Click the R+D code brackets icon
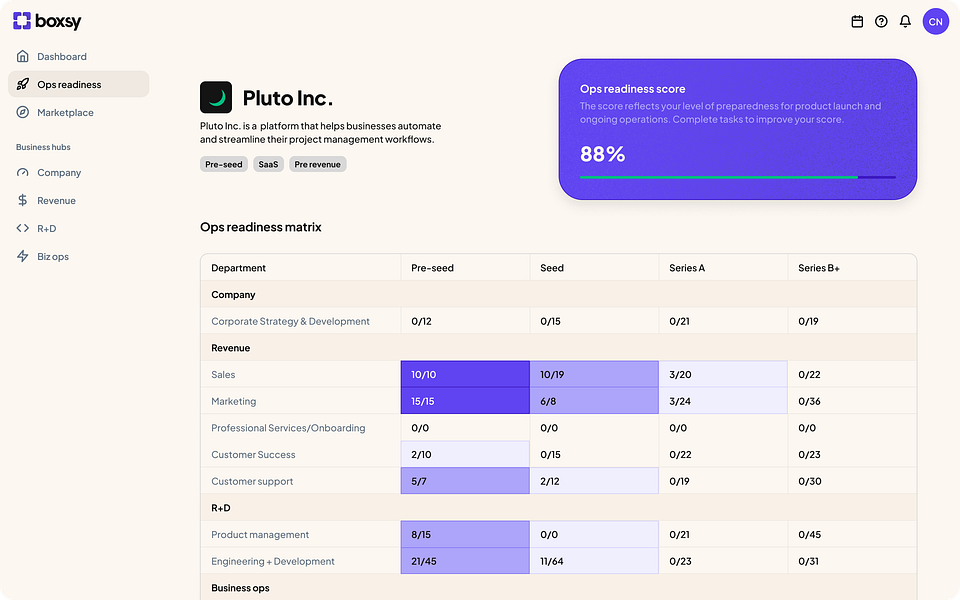Viewport: 960px width, 600px height. pyautogui.click(x=23, y=229)
